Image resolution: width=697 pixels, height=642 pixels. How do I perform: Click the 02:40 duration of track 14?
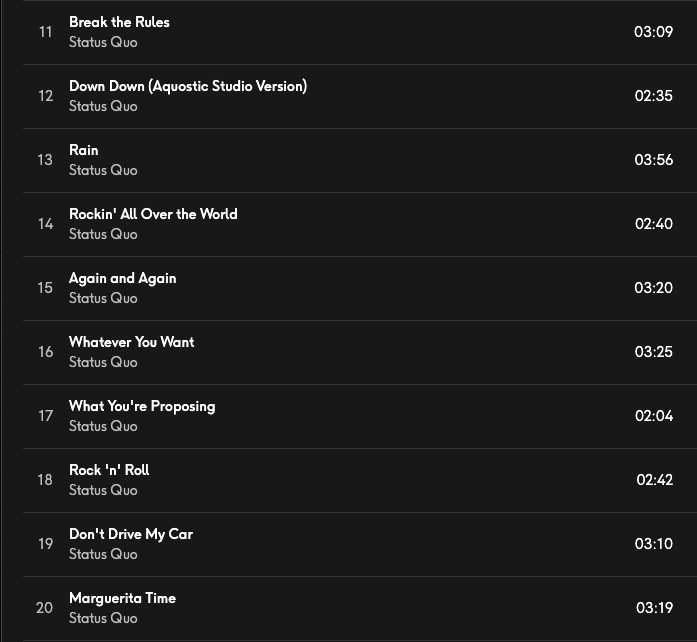coord(653,224)
